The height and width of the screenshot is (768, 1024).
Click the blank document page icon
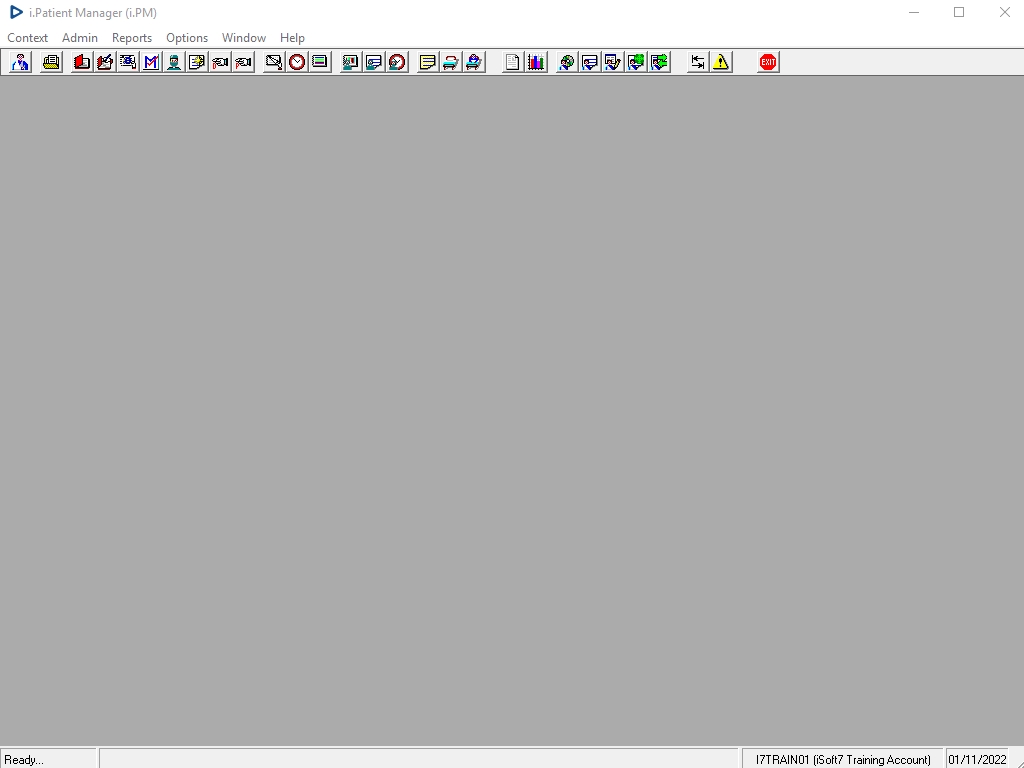[513, 62]
